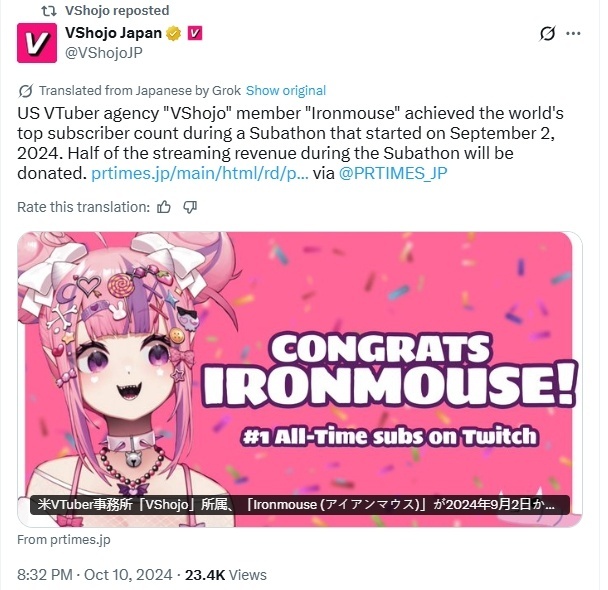Click the repost icon above the post
This screenshot has width=608, height=590.
[49, 11]
